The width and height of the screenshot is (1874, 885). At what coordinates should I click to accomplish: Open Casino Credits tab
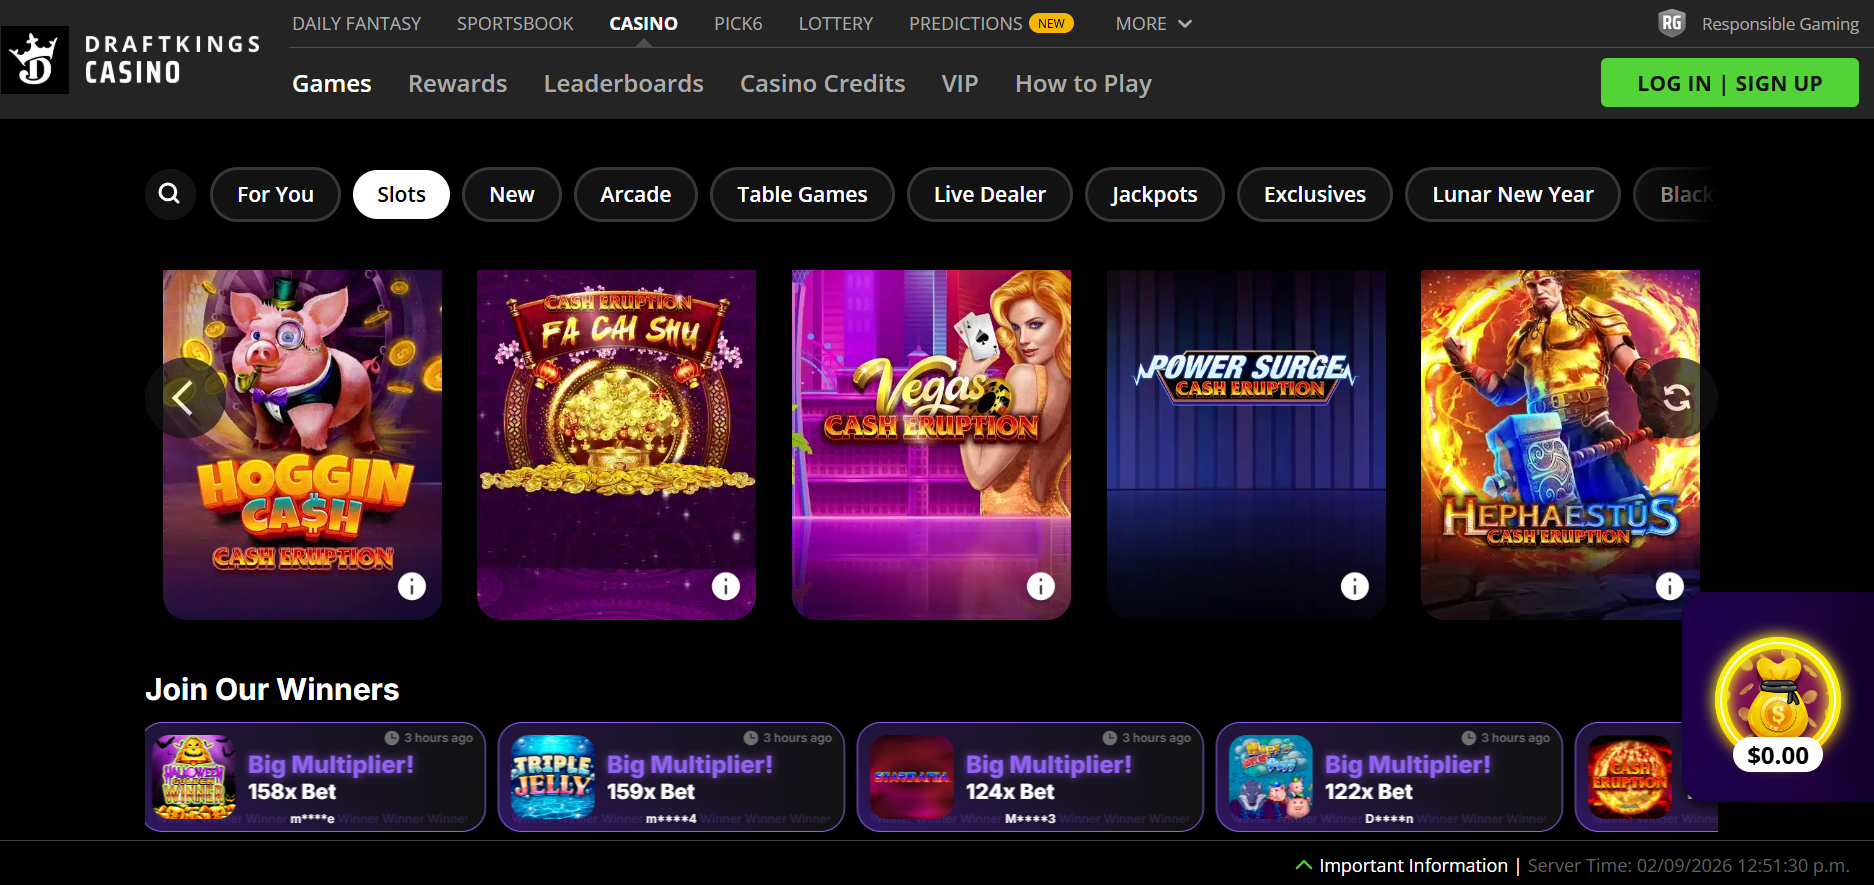coord(823,84)
